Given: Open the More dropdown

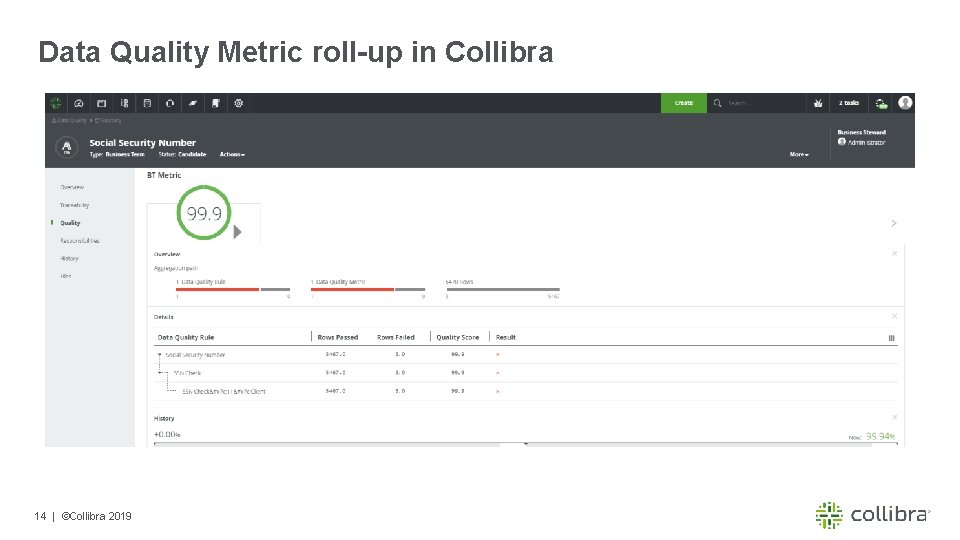Looking at the screenshot, I should point(799,154).
